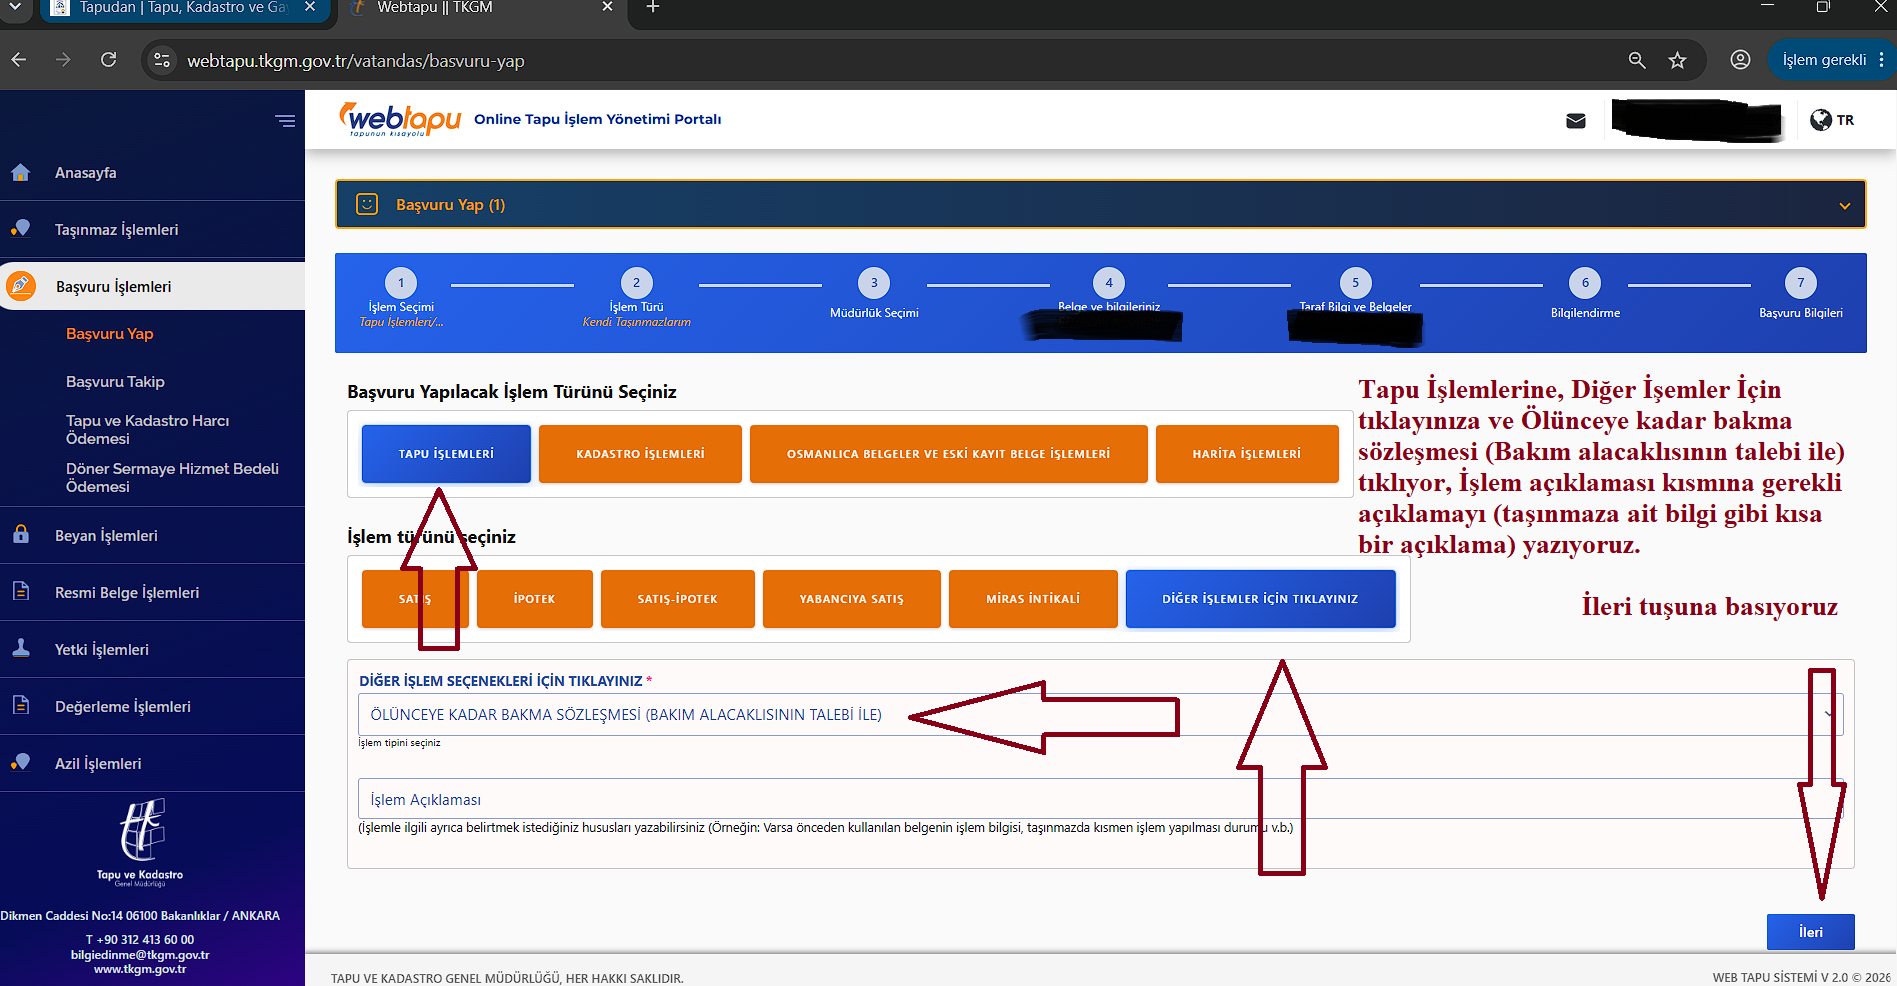Bookmark this page with the star icon
Screen dimensions: 1897x986
click(1677, 60)
